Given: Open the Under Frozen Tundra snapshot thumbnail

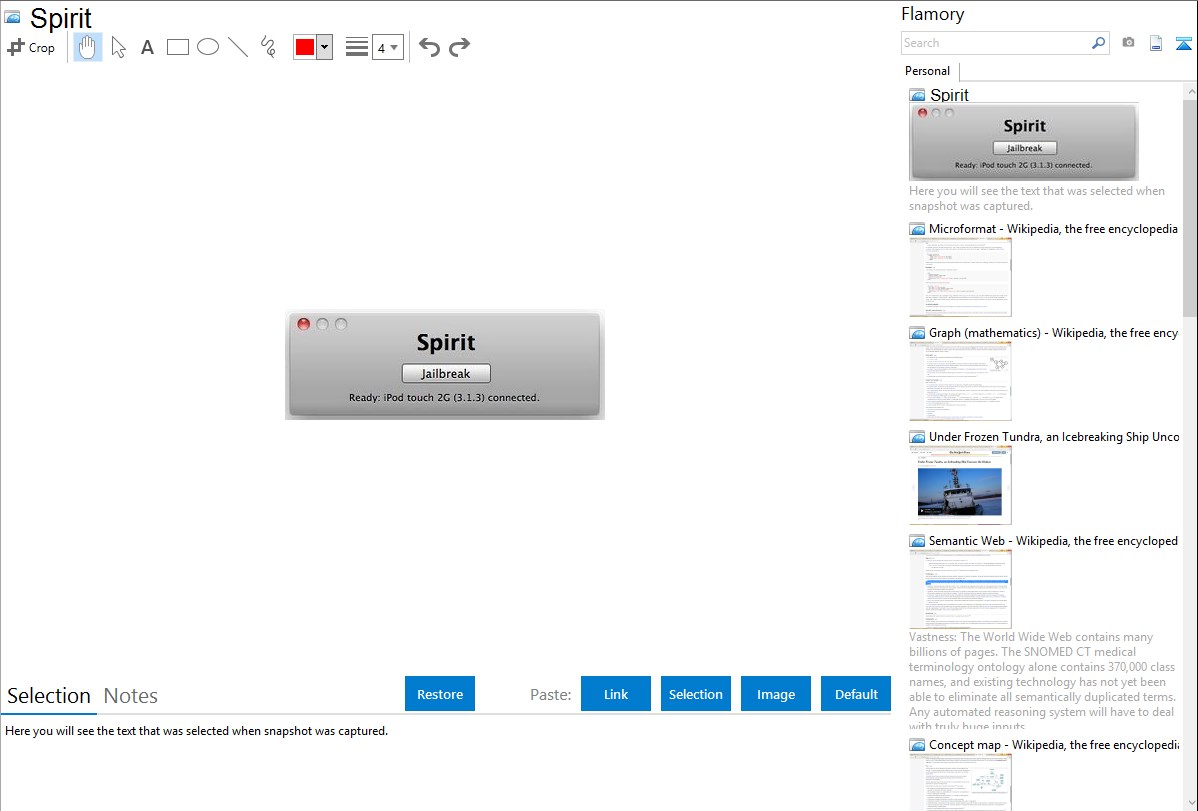Looking at the screenshot, I should pyautogui.click(x=960, y=485).
